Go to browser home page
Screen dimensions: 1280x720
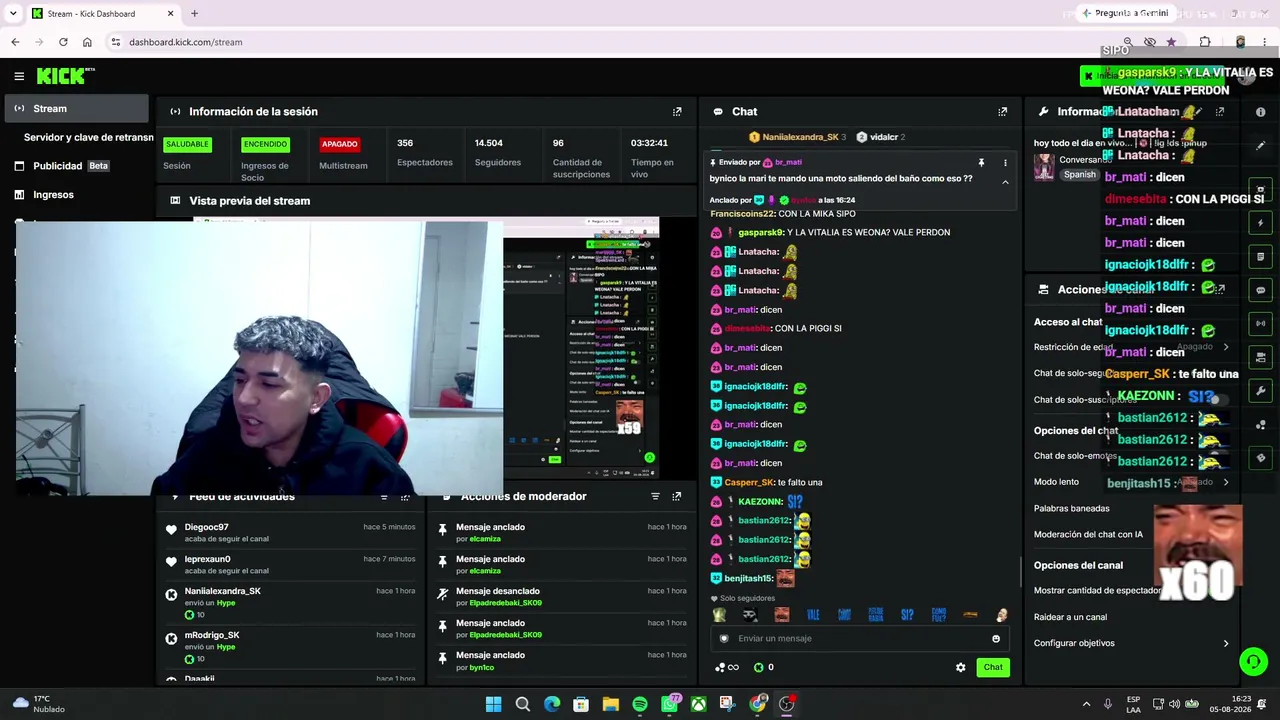point(87,42)
